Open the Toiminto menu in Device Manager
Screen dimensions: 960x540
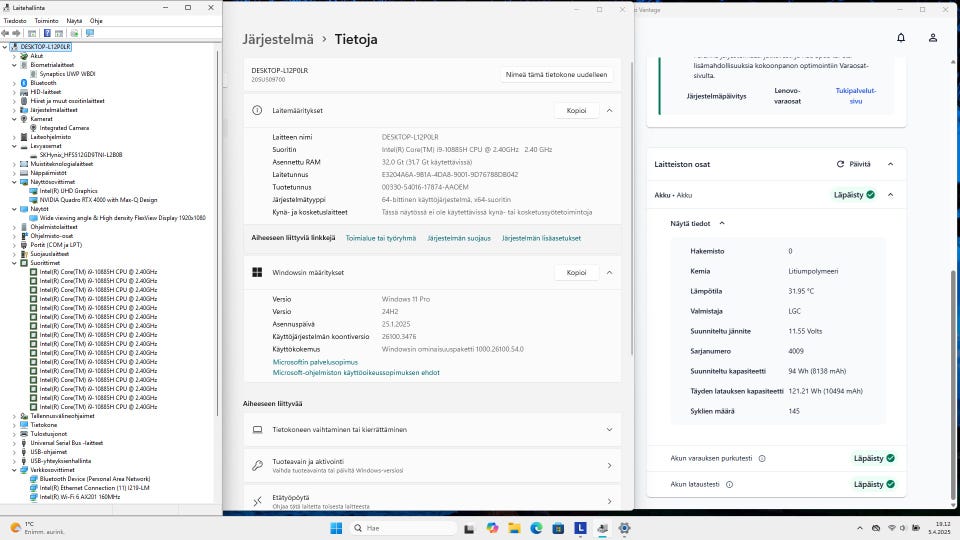pyautogui.click(x=46, y=20)
